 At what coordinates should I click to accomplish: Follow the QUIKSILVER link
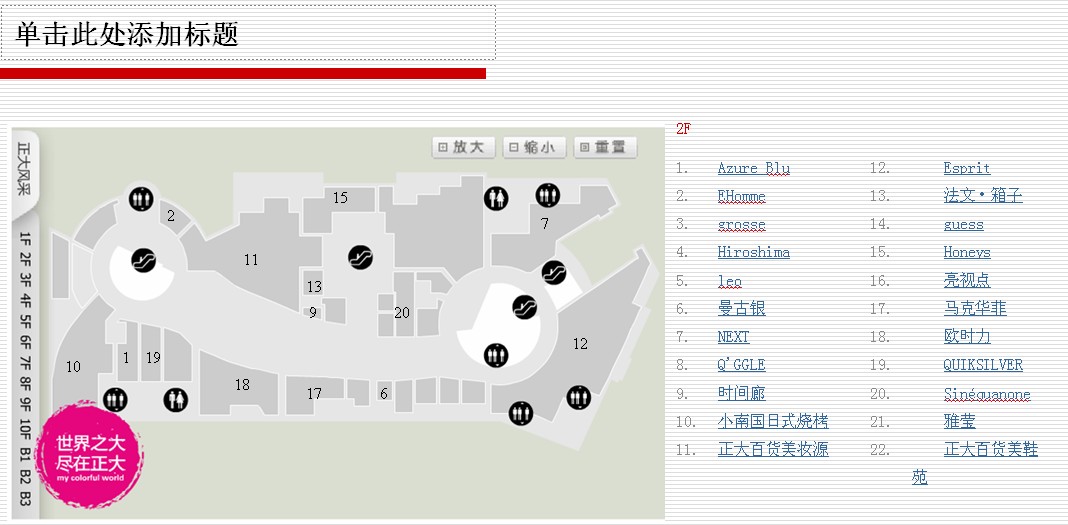(x=982, y=365)
